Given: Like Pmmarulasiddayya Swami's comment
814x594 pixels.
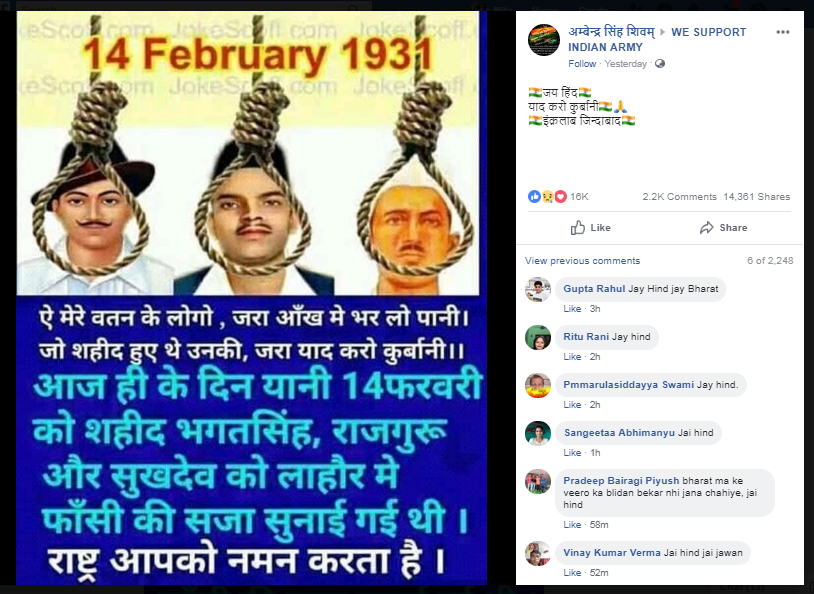Looking at the screenshot, I should tap(572, 405).
